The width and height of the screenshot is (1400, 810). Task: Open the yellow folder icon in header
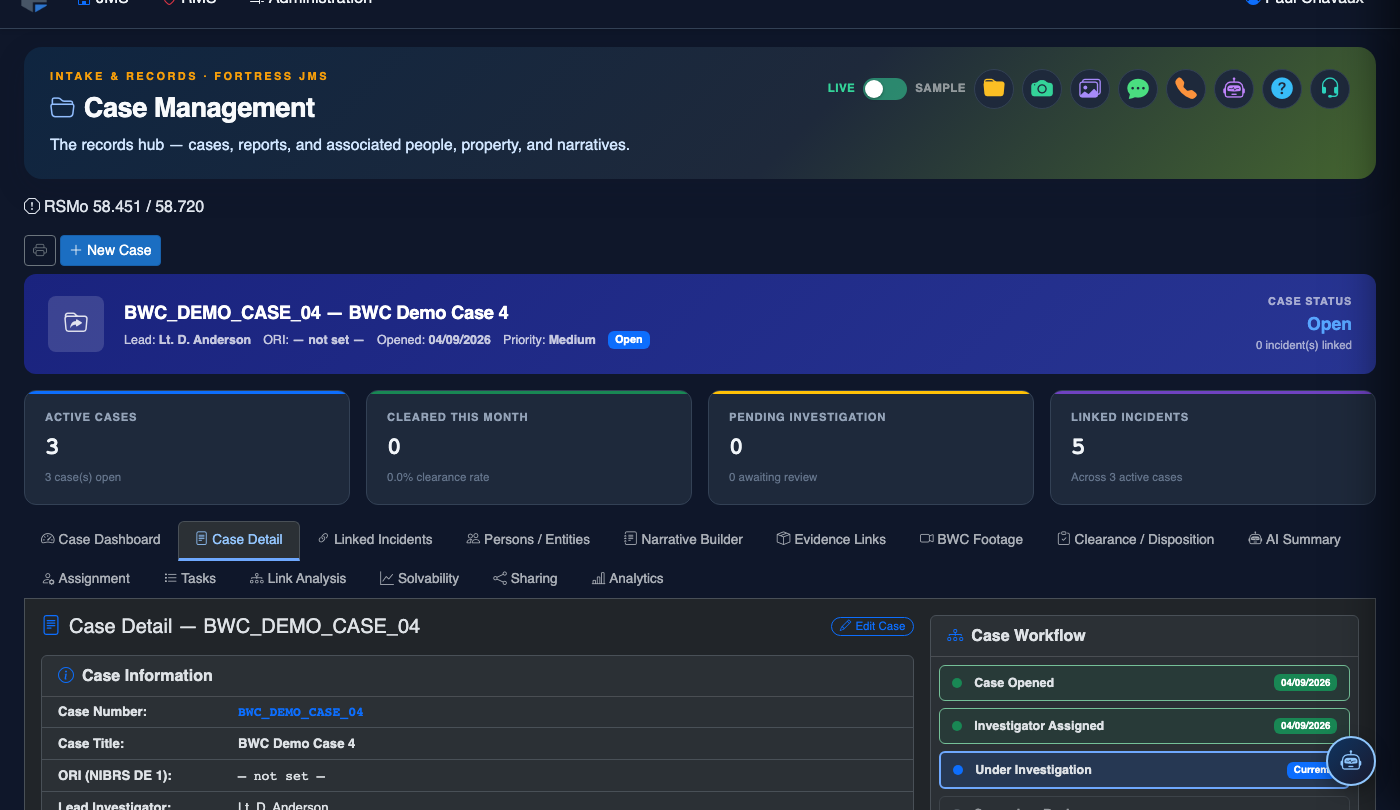994,89
